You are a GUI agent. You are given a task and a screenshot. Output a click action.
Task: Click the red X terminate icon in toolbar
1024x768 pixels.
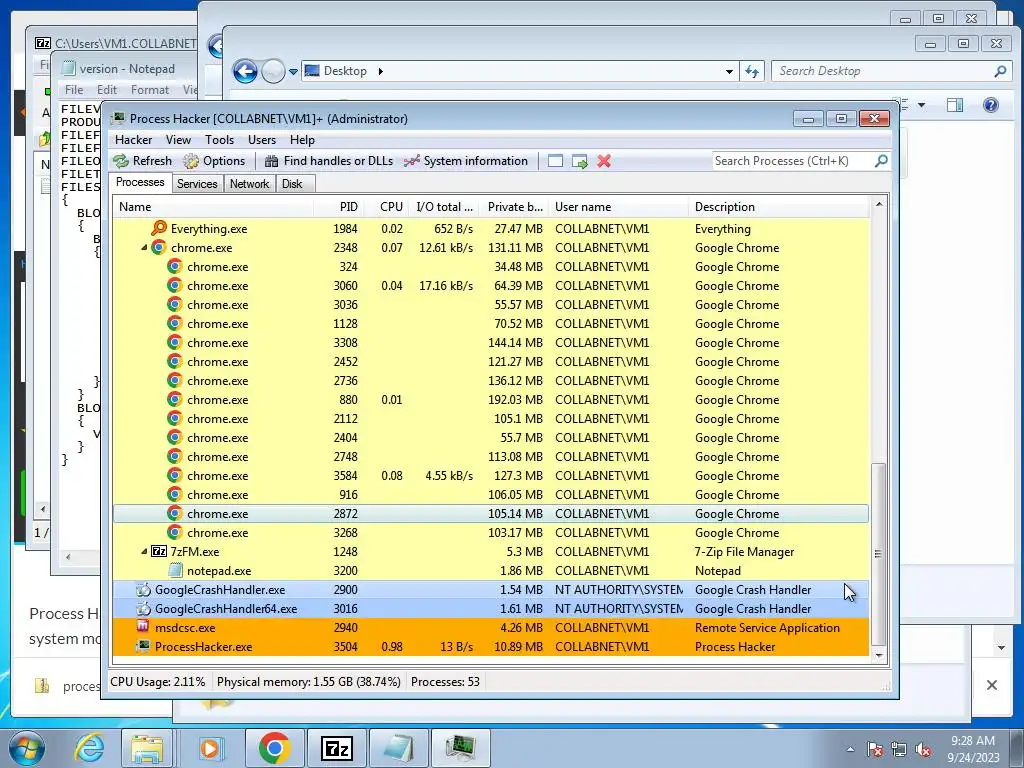604,161
